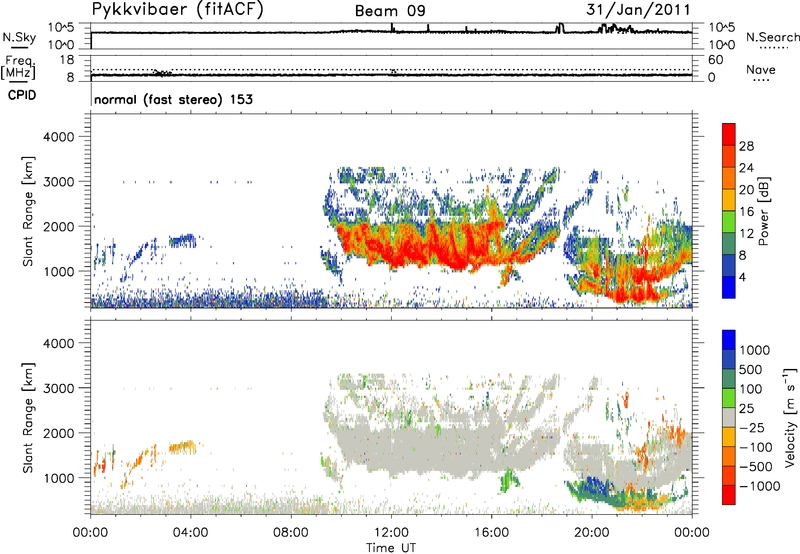
Task: Click the red top of power colorbar
Action: point(729,134)
